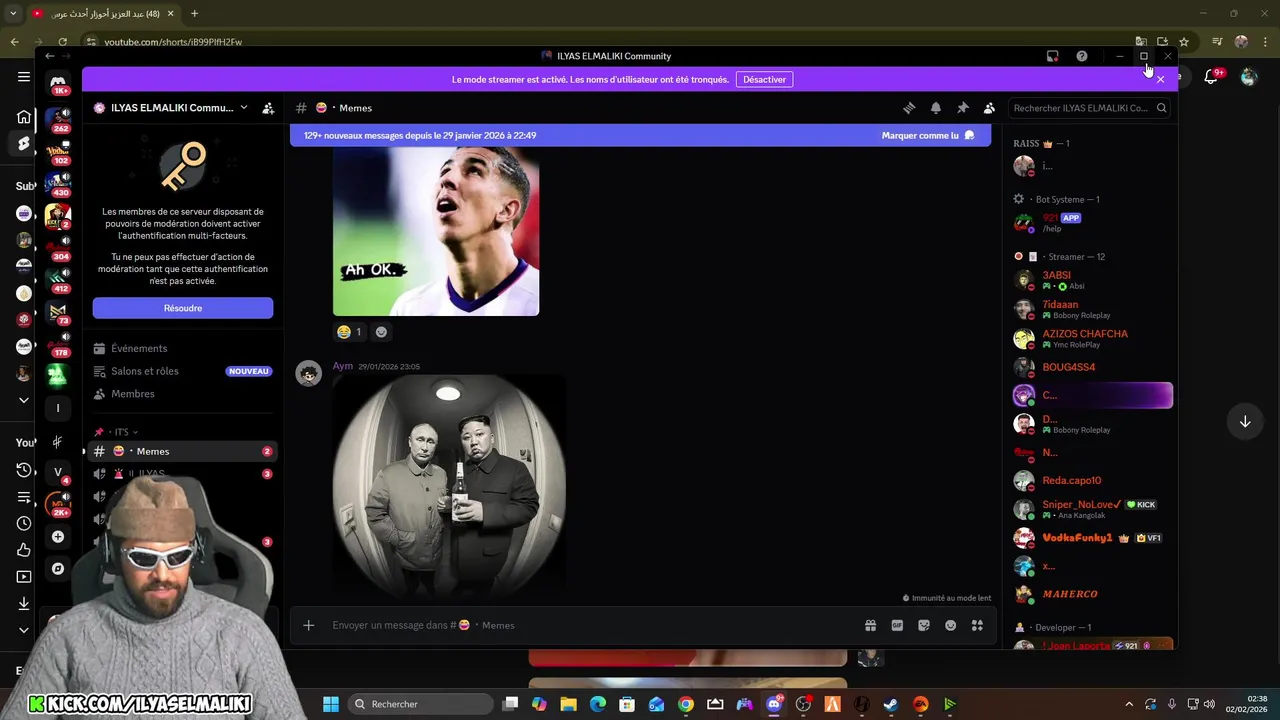Open YouTube notifications bell with 9+ badge
The width and height of the screenshot is (1280, 720).
click(1211, 76)
